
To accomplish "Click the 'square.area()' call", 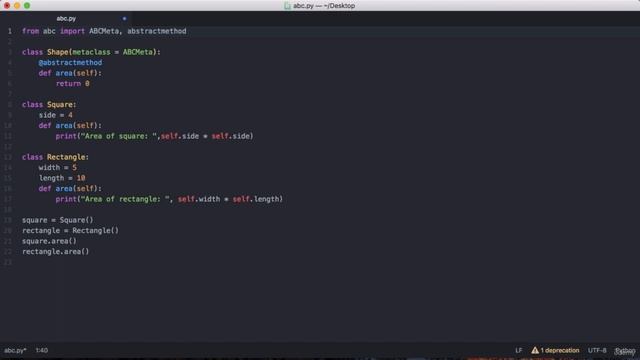I will point(49,241).
